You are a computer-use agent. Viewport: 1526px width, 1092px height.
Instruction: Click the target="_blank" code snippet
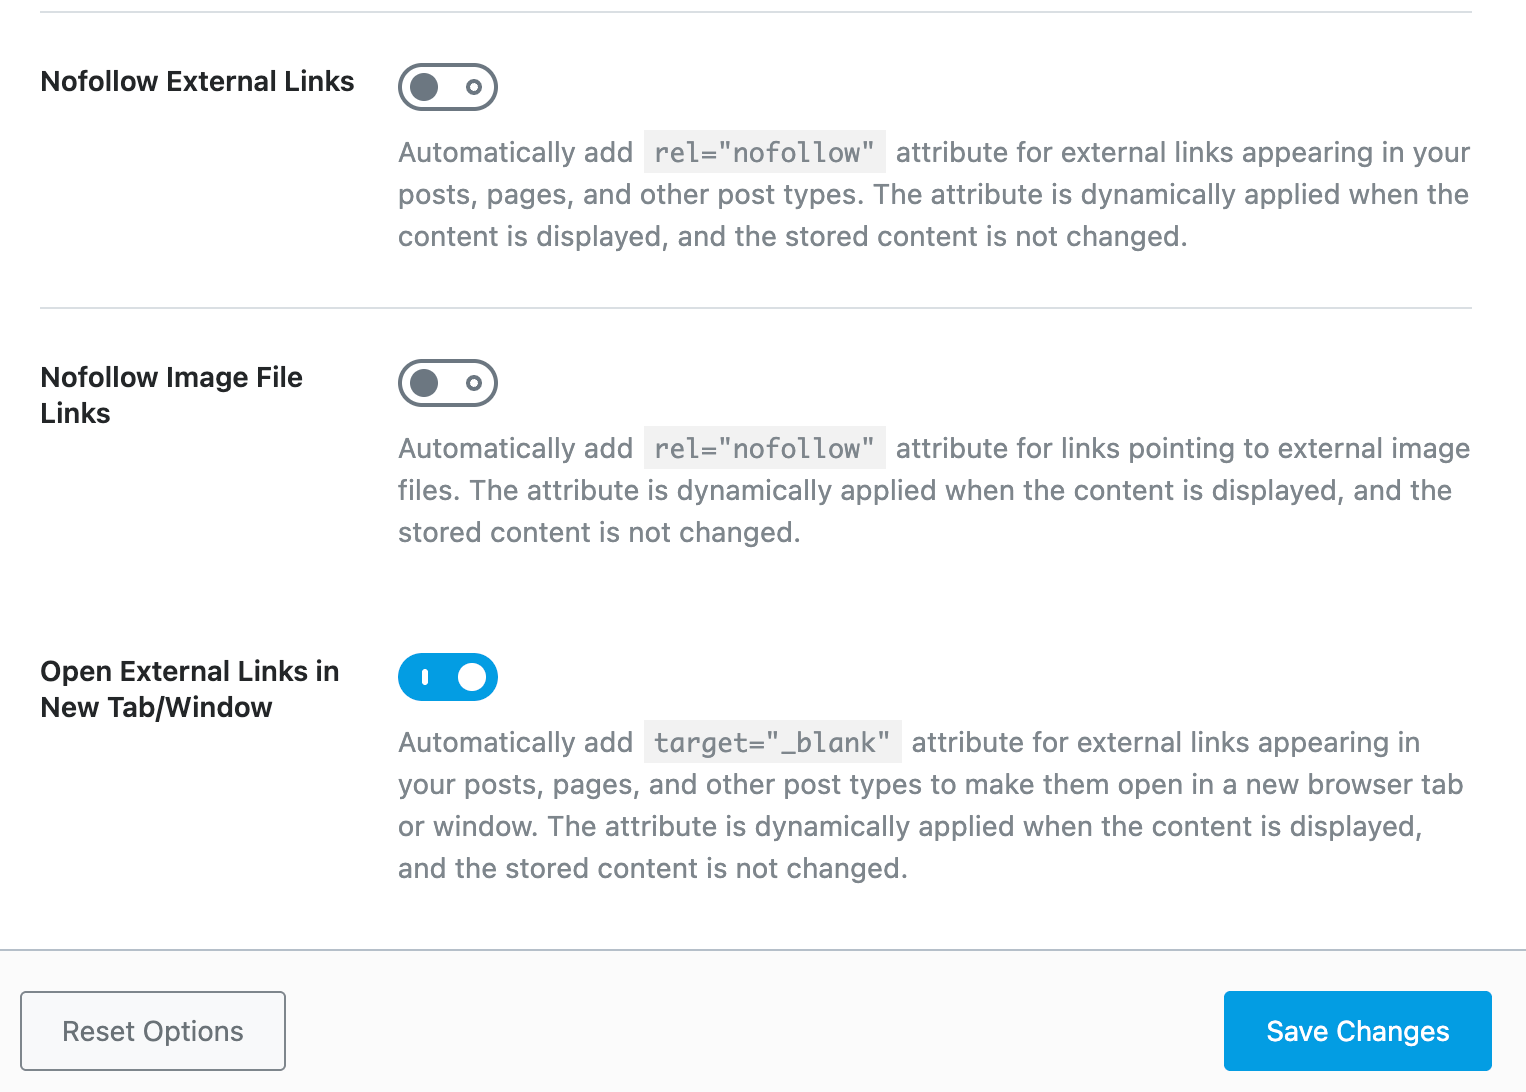tap(772, 742)
